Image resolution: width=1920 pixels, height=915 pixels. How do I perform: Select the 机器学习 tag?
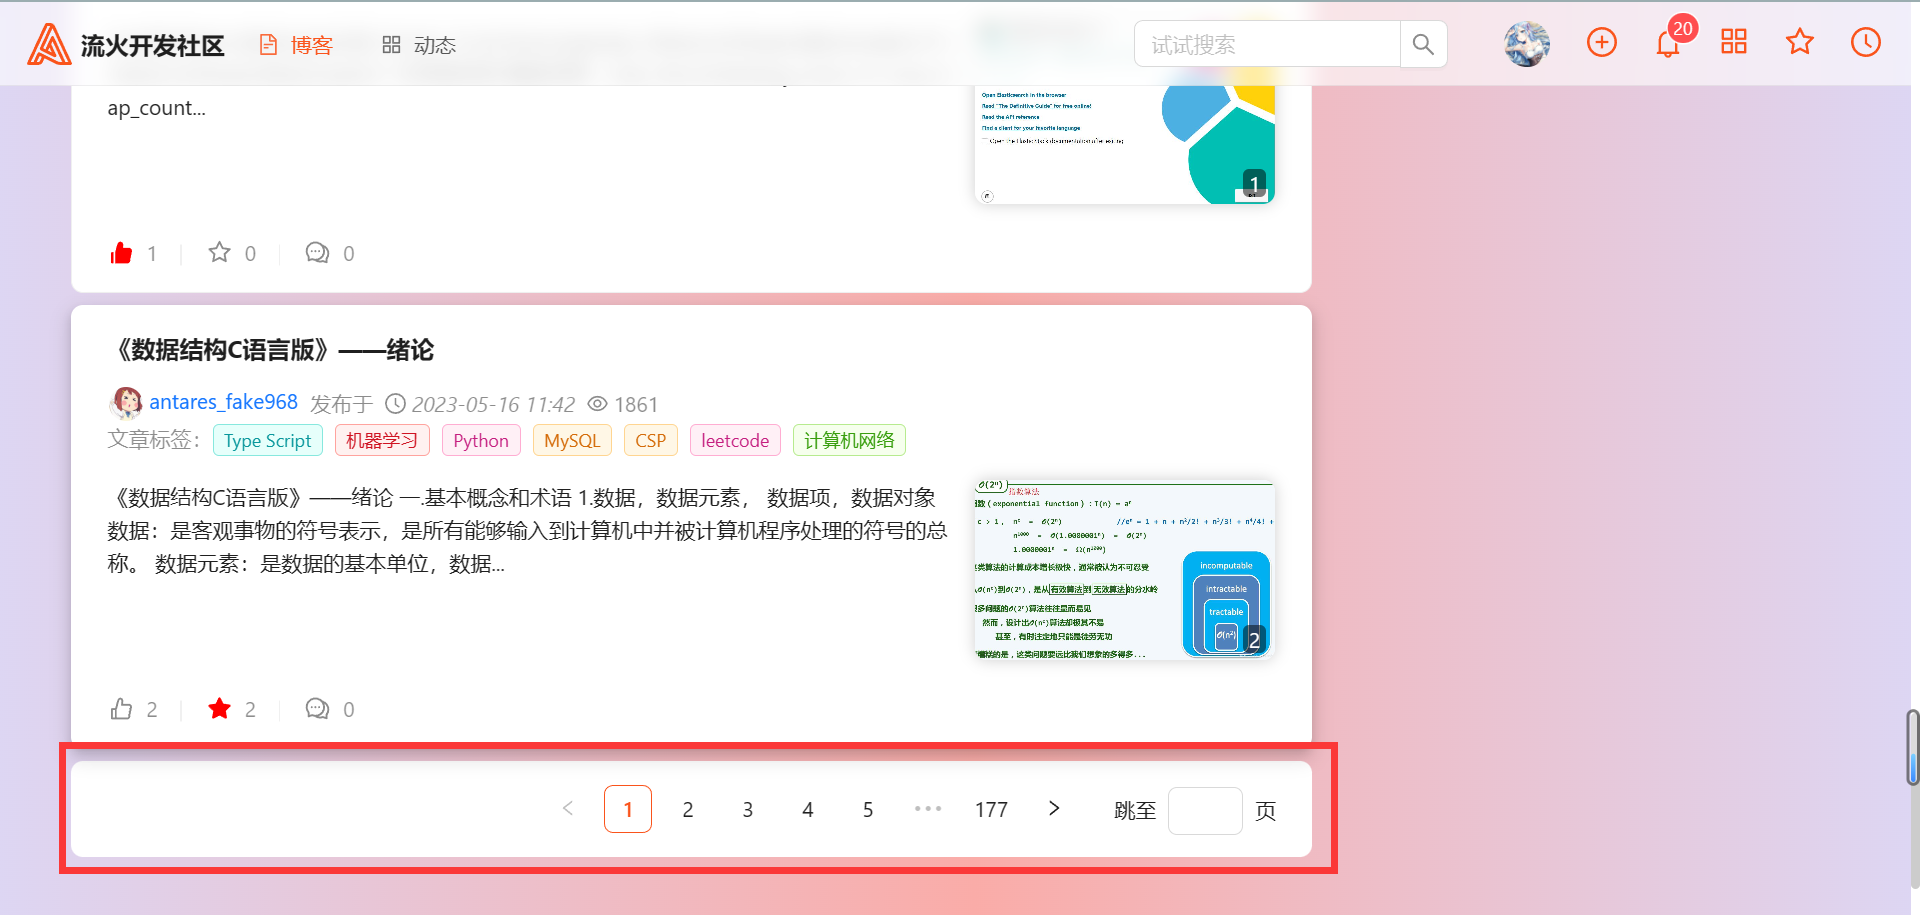382,440
